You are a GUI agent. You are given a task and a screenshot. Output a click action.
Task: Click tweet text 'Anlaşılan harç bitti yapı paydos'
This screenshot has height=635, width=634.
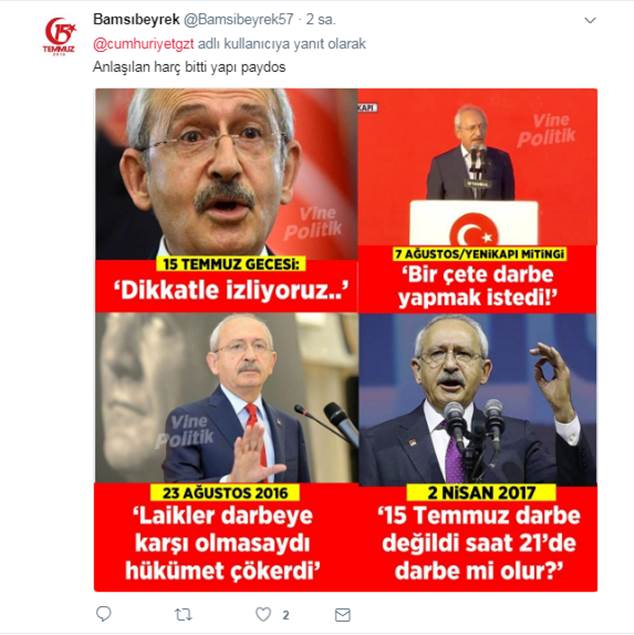(189, 67)
